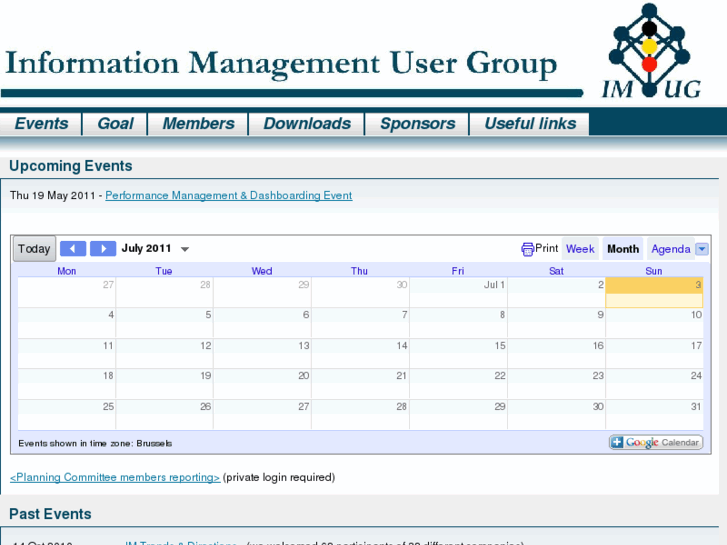This screenshot has width=727, height=545.
Task: Open the Goal navigation item
Action: [115, 124]
